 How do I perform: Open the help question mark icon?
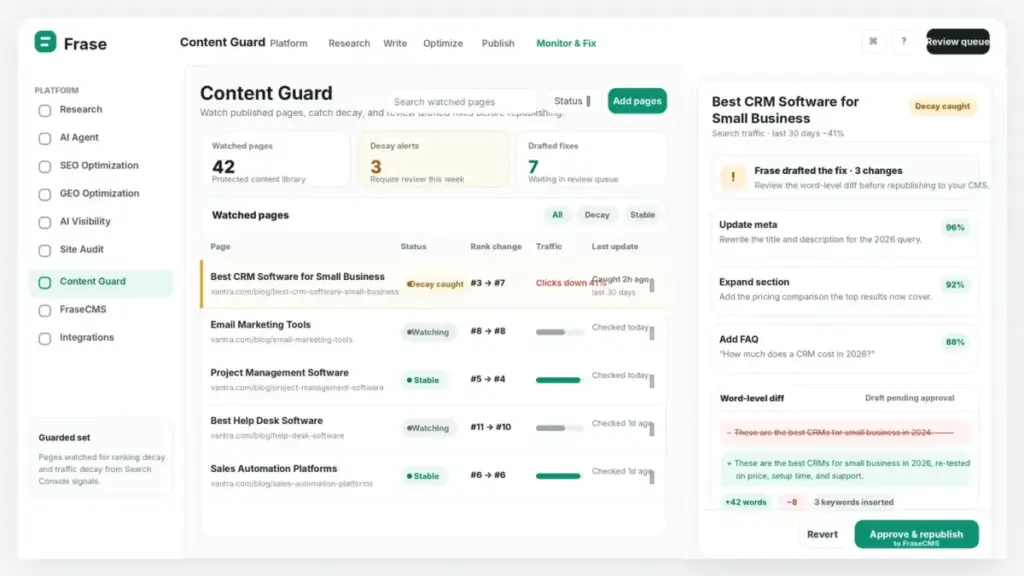904,41
